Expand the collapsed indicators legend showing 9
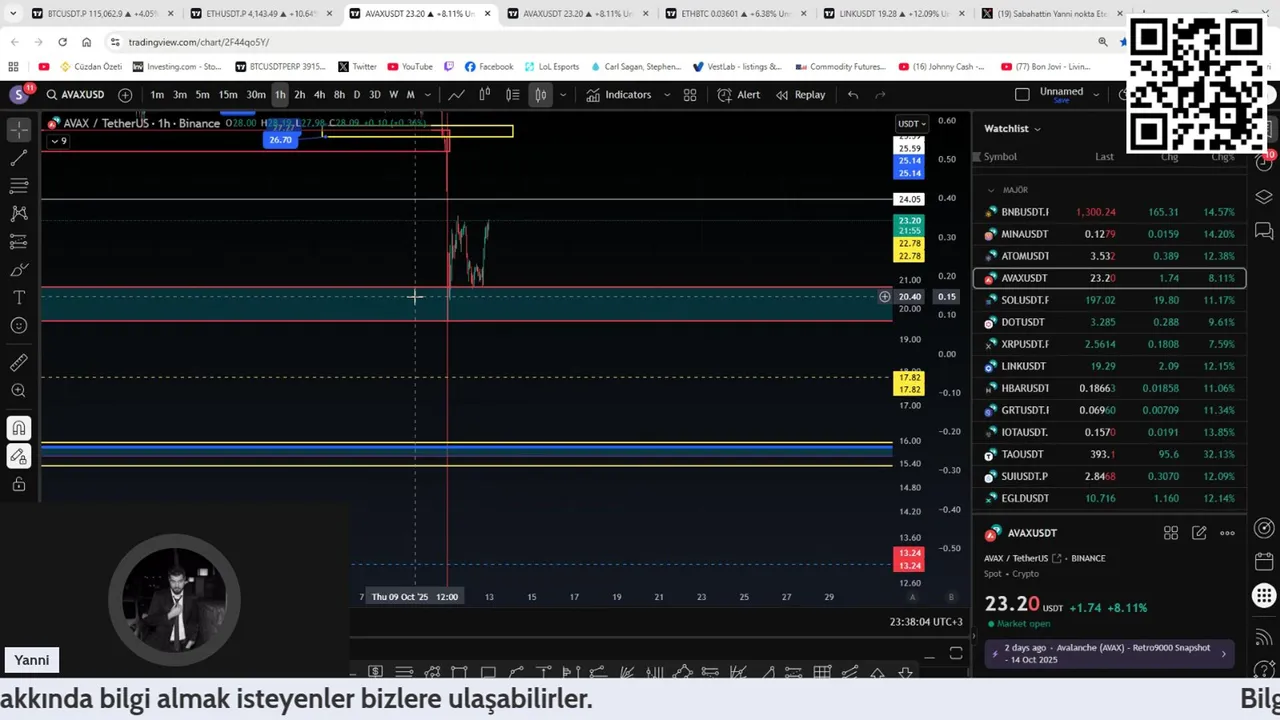 coord(58,141)
